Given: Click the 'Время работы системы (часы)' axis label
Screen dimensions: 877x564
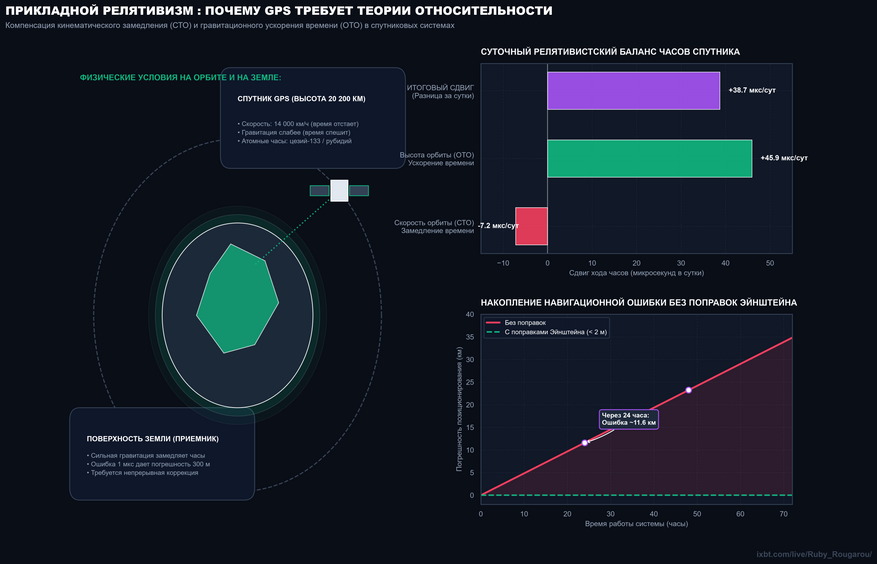Looking at the screenshot, I should pyautogui.click(x=636, y=524).
